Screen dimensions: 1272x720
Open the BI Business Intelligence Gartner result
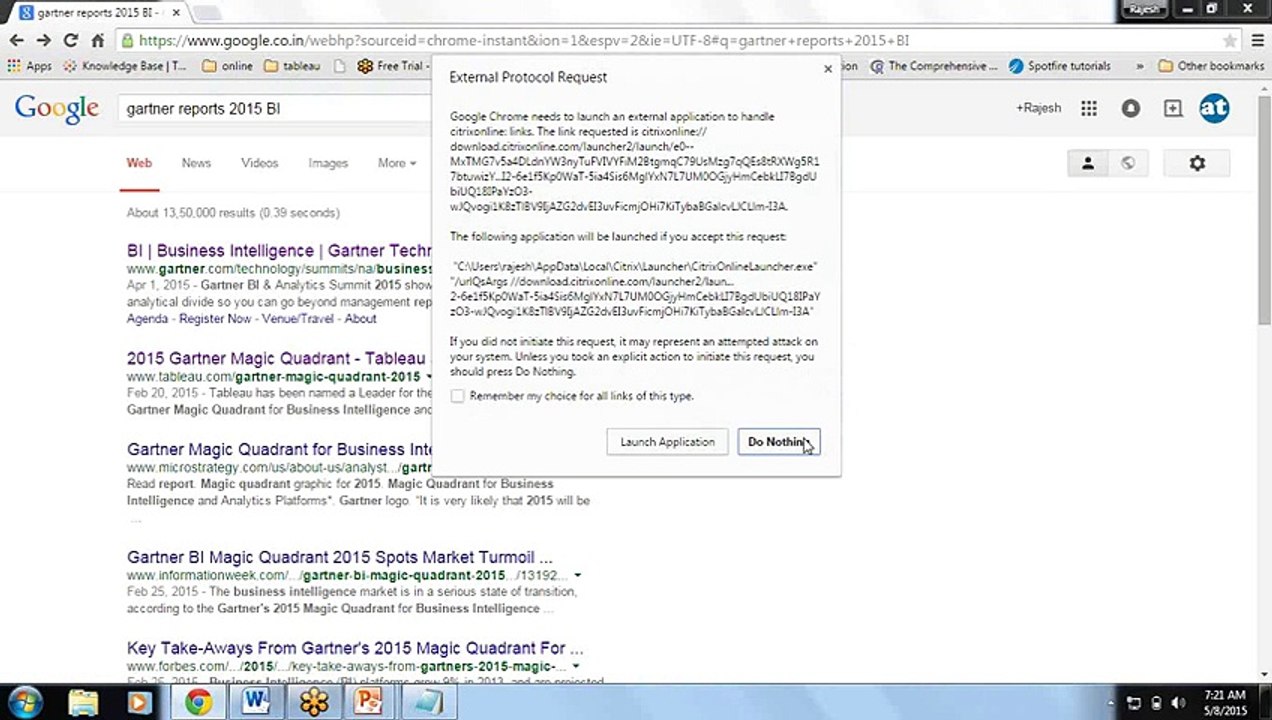click(279, 250)
